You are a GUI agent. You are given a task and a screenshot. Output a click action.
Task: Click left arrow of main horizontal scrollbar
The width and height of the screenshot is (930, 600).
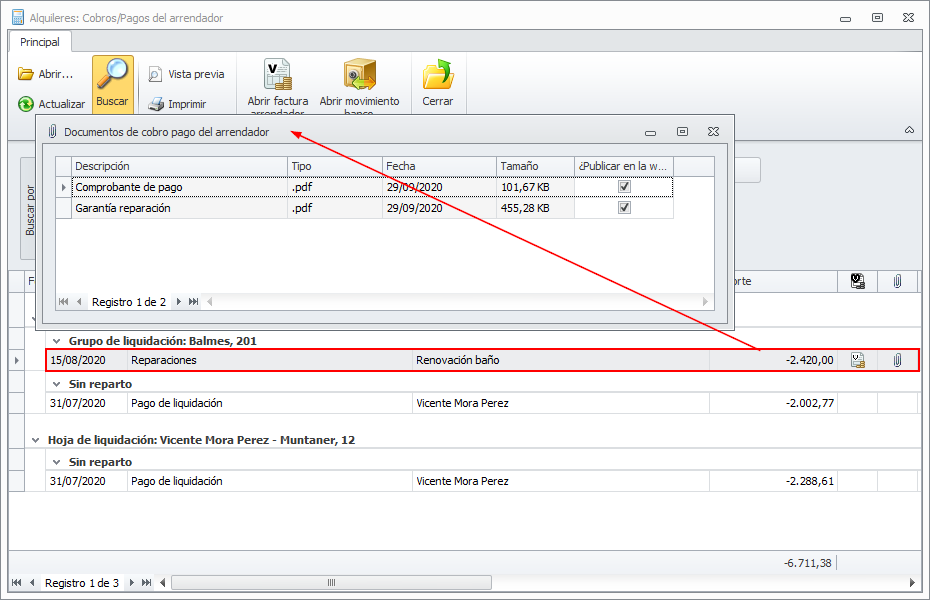[163, 583]
